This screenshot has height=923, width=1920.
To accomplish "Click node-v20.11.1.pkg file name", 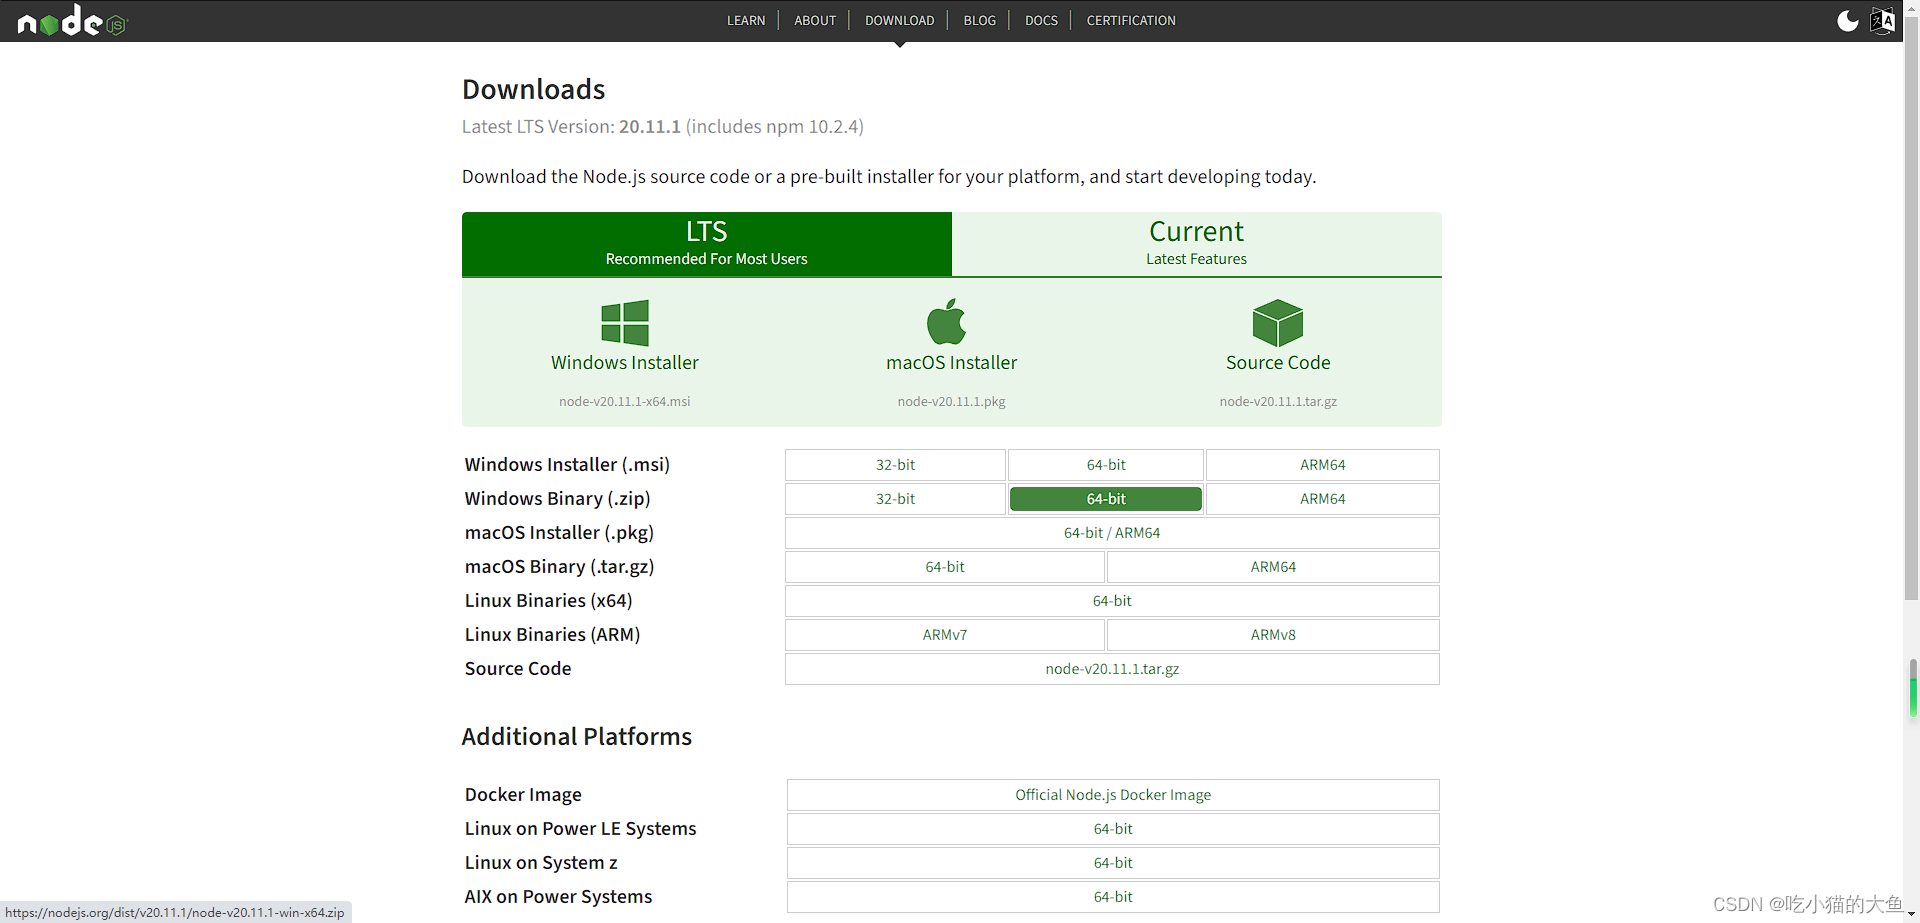I will pyautogui.click(x=952, y=401).
